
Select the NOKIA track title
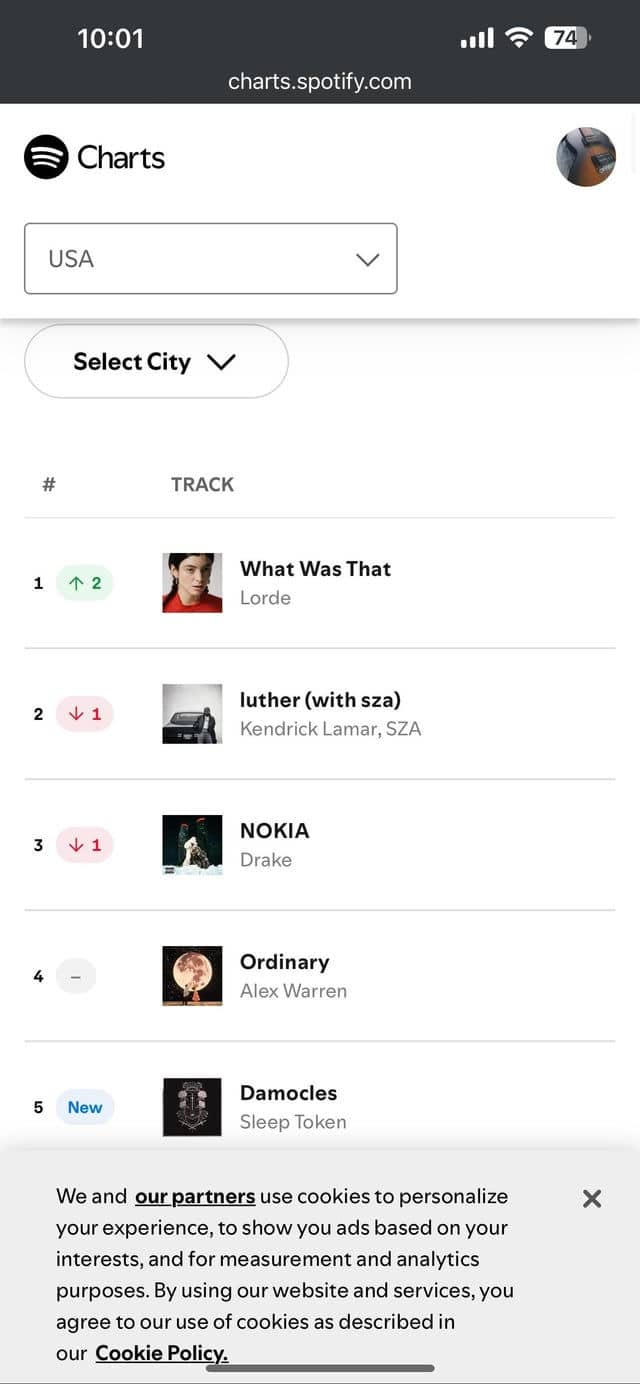275,830
